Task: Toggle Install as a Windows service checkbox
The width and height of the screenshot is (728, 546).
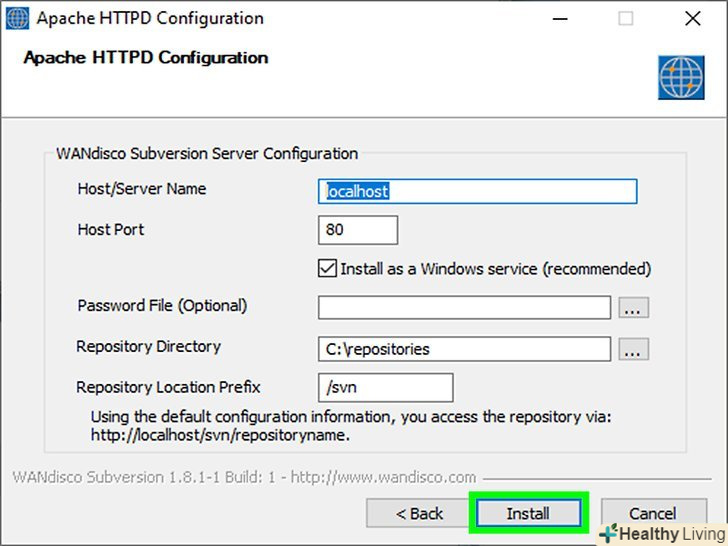Action: pyautogui.click(x=327, y=268)
